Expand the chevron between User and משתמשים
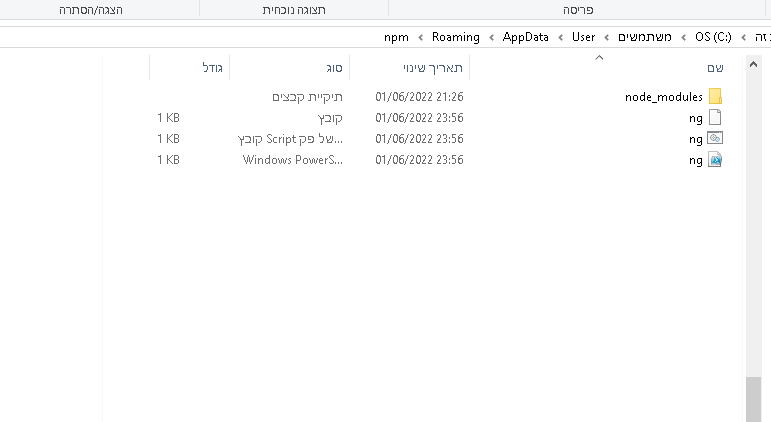Viewport: 771px width, 422px height. click(607, 37)
